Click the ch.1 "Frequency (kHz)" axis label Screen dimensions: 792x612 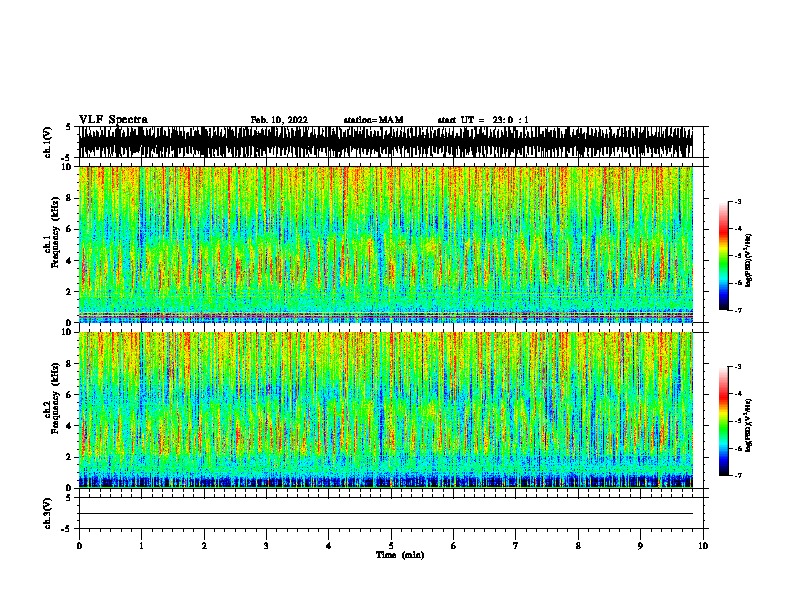pos(55,233)
